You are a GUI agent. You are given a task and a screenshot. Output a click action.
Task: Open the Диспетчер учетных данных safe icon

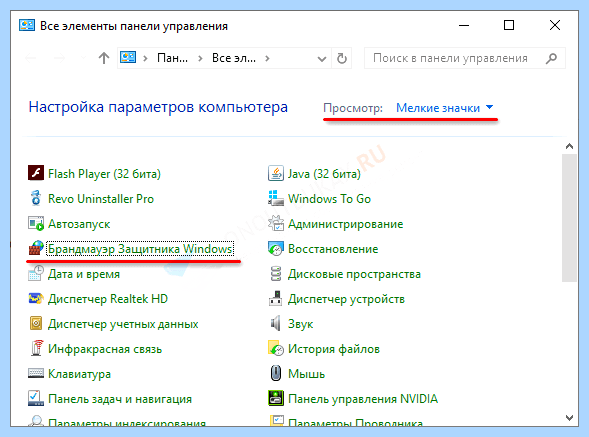(36, 323)
